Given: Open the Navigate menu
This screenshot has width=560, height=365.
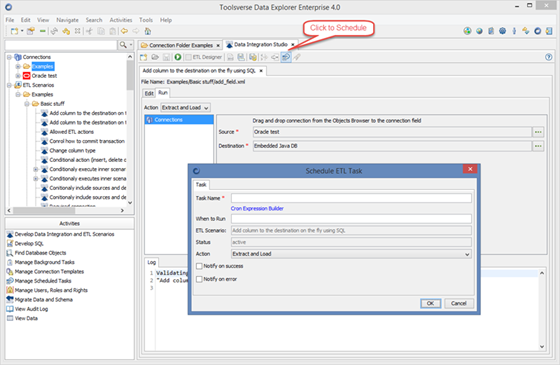Looking at the screenshot, I should 67,20.
